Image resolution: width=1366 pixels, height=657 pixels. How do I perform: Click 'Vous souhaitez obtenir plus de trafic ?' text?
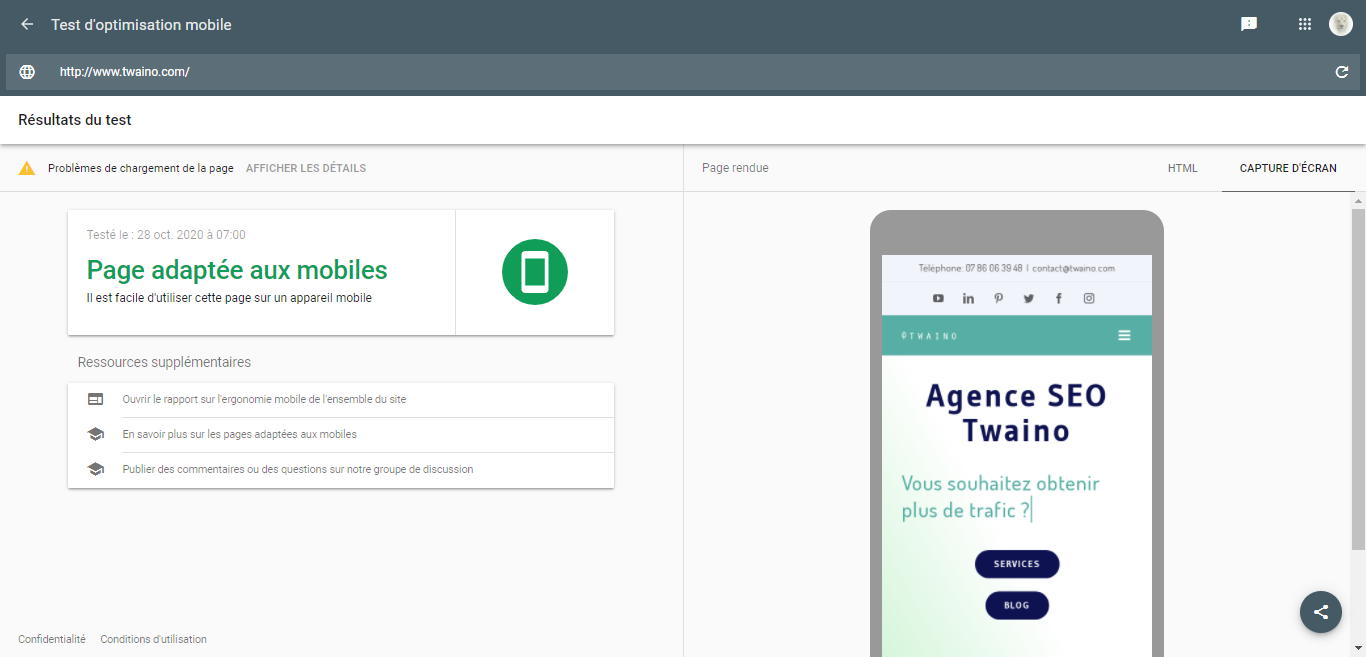pyautogui.click(x=1001, y=497)
